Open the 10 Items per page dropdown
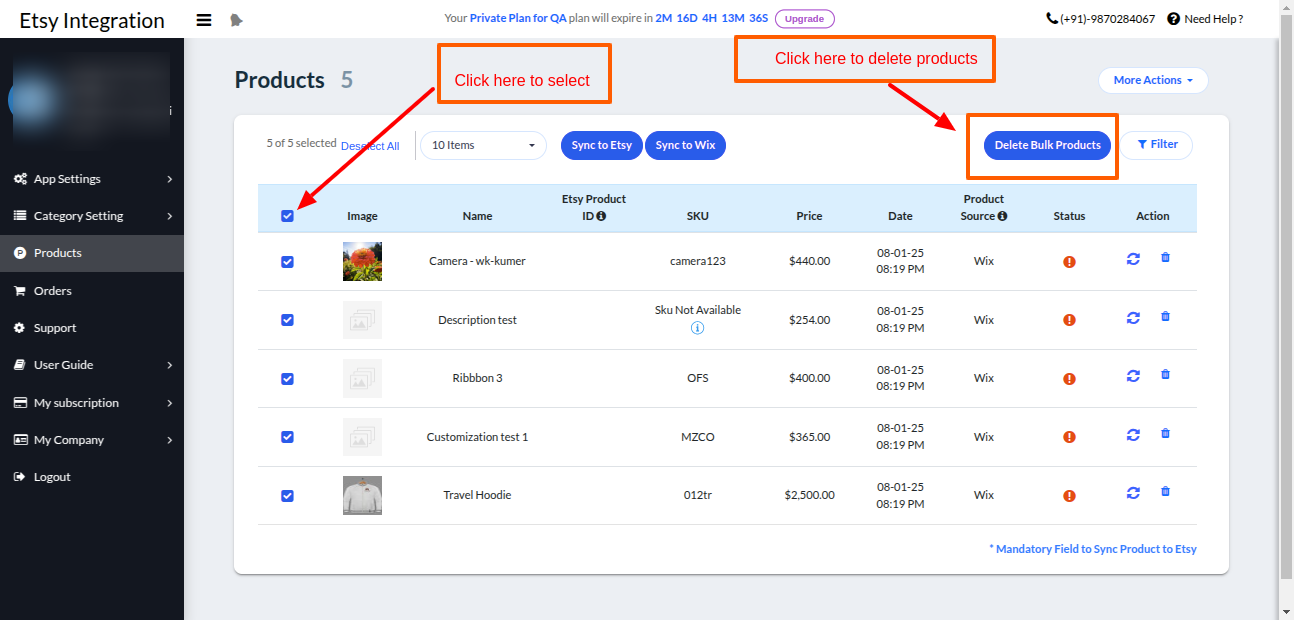This screenshot has height=620, width=1294. pyautogui.click(x=483, y=145)
